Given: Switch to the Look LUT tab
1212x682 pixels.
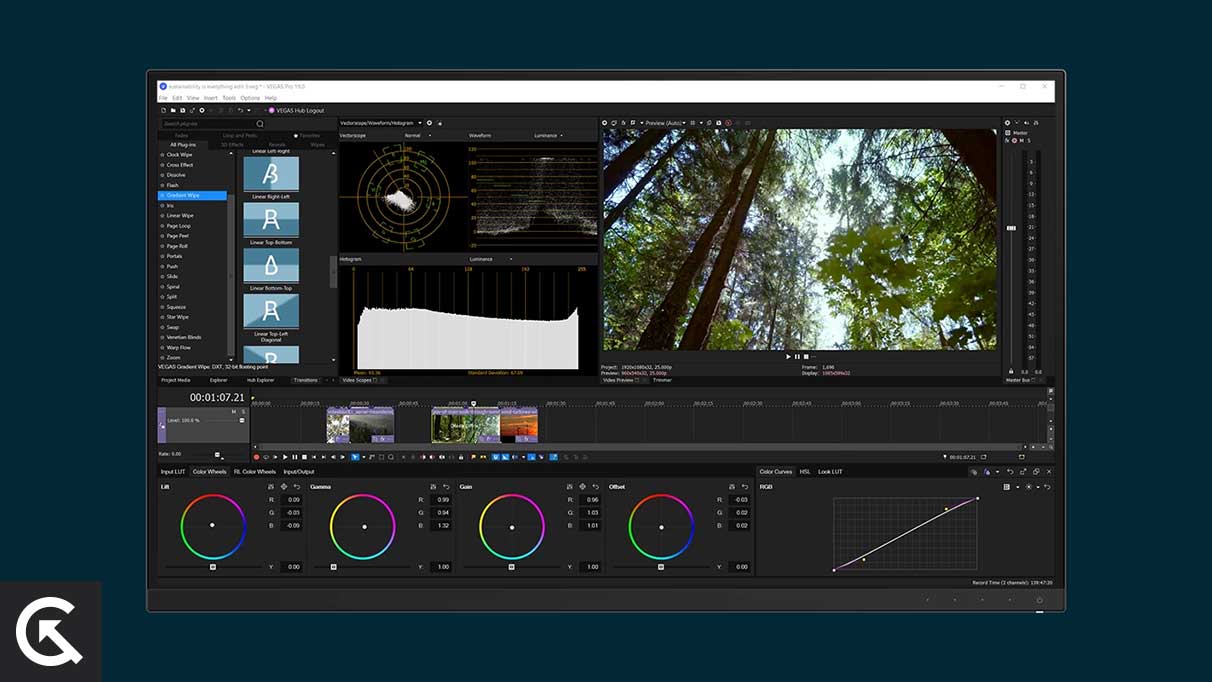Looking at the screenshot, I should (x=830, y=472).
